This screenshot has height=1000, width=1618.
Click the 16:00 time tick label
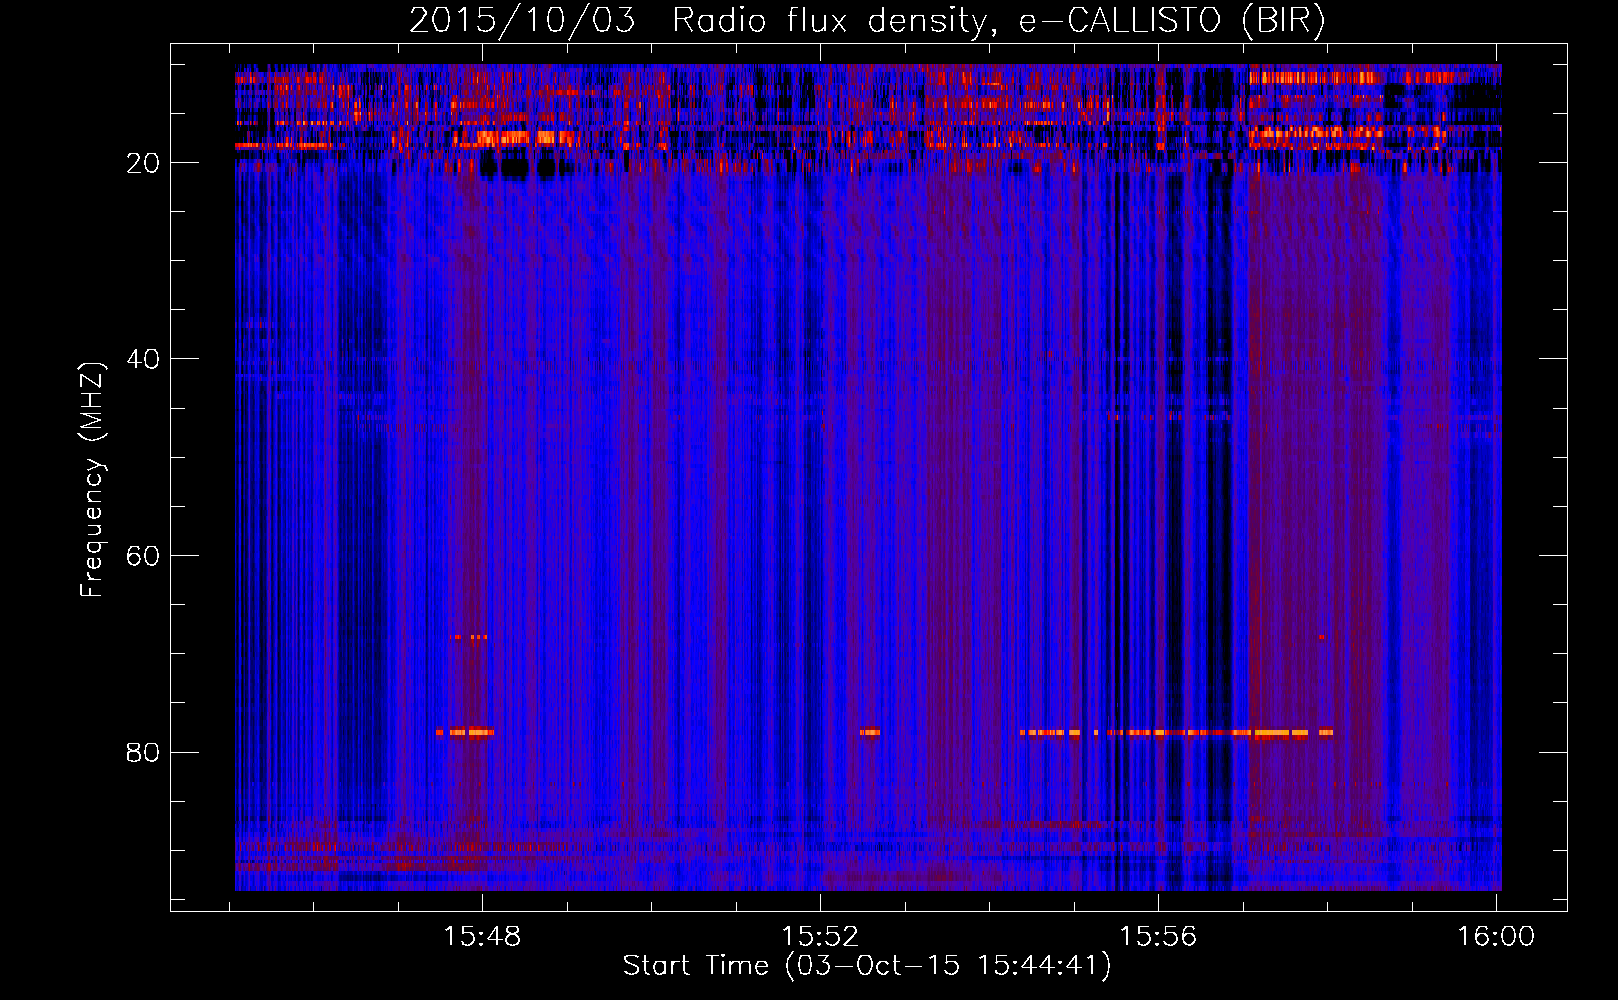pos(1496,937)
